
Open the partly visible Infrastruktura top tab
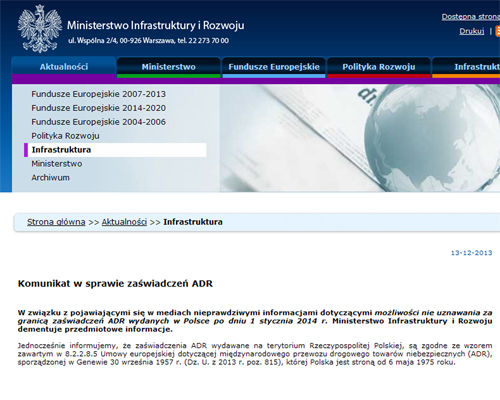pyautogui.click(x=466, y=67)
